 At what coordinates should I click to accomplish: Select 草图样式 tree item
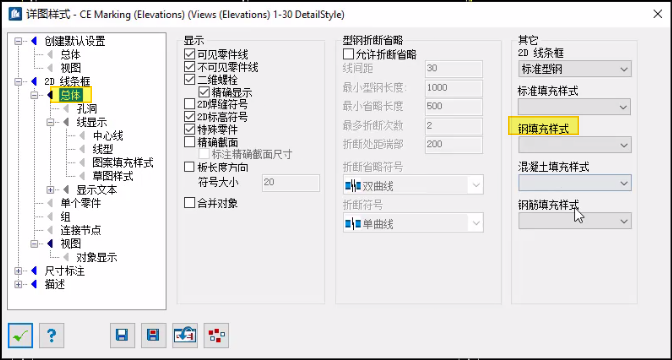pyautogui.click(x=113, y=176)
